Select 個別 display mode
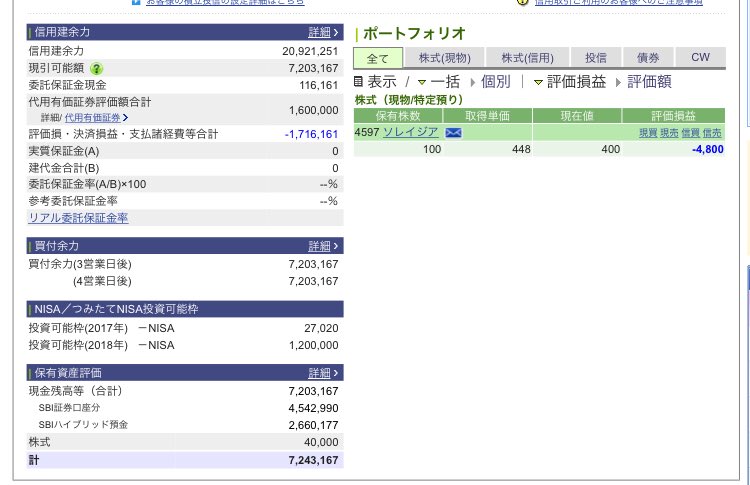 tap(496, 82)
